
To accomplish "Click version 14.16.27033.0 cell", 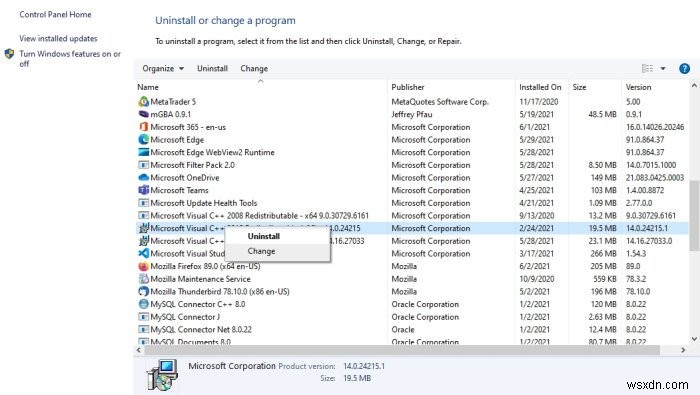I will tap(649, 241).
